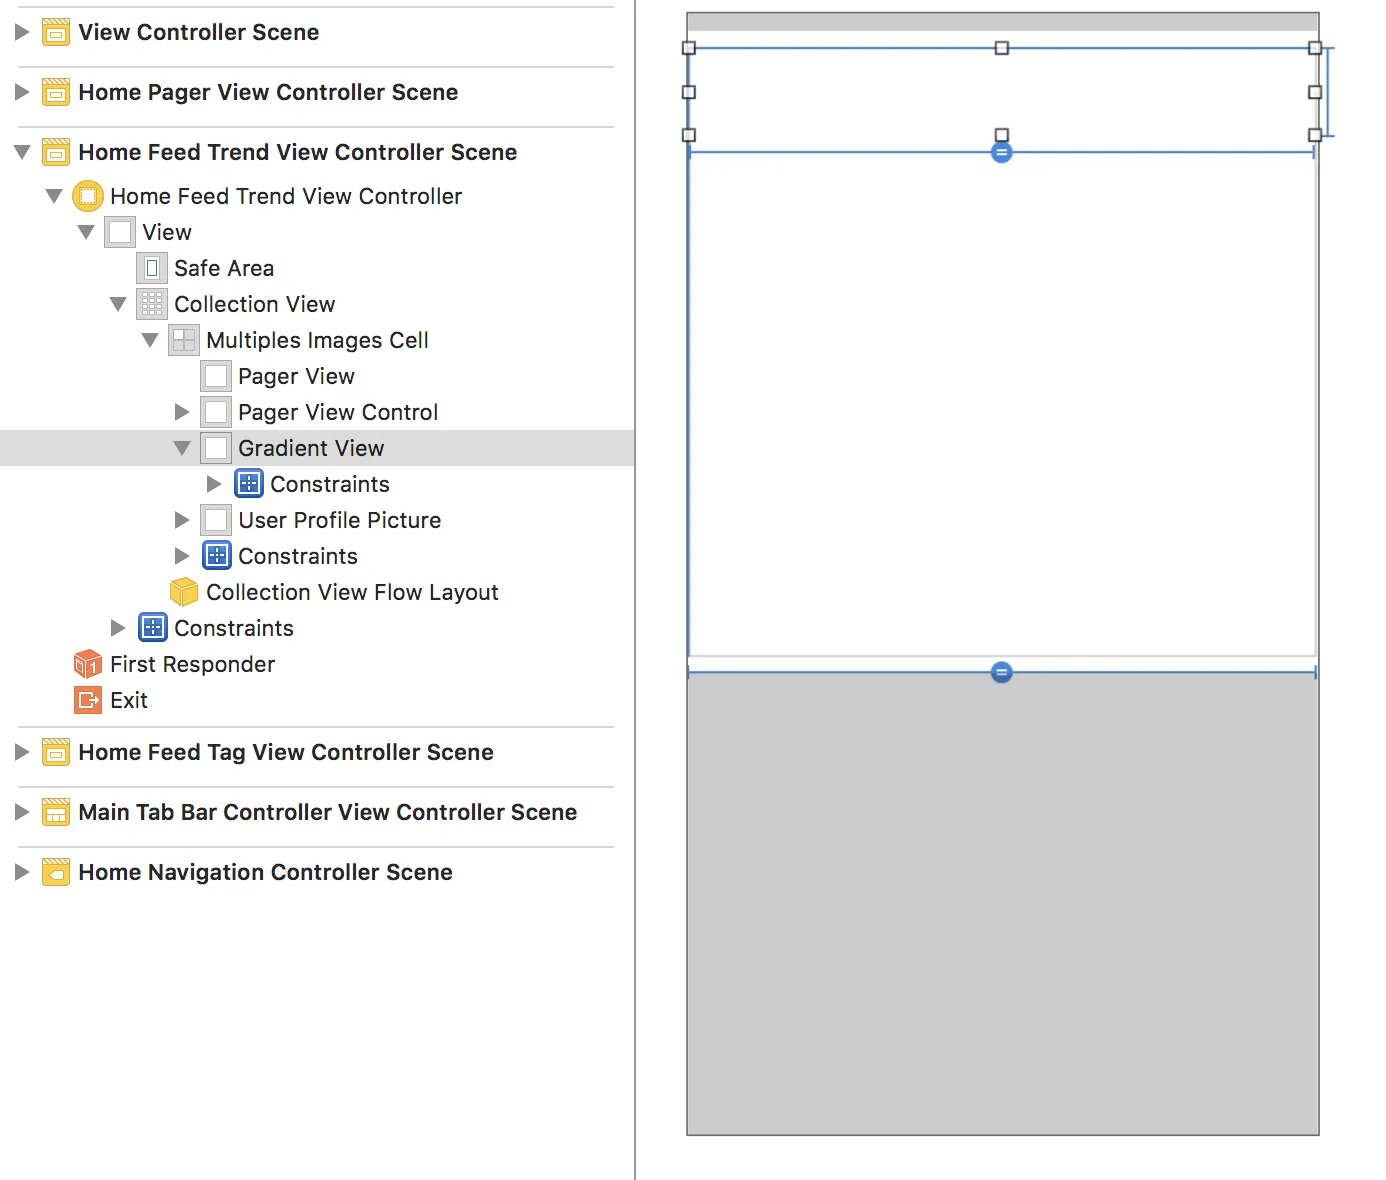Image resolution: width=1386 pixels, height=1180 pixels.
Task: Expand the View Controller Scene row
Action: pyautogui.click(x=22, y=32)
